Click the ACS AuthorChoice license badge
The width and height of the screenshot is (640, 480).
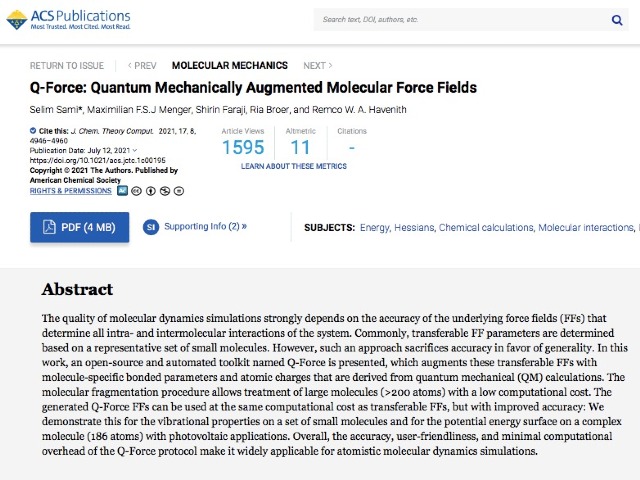(122, 190)
